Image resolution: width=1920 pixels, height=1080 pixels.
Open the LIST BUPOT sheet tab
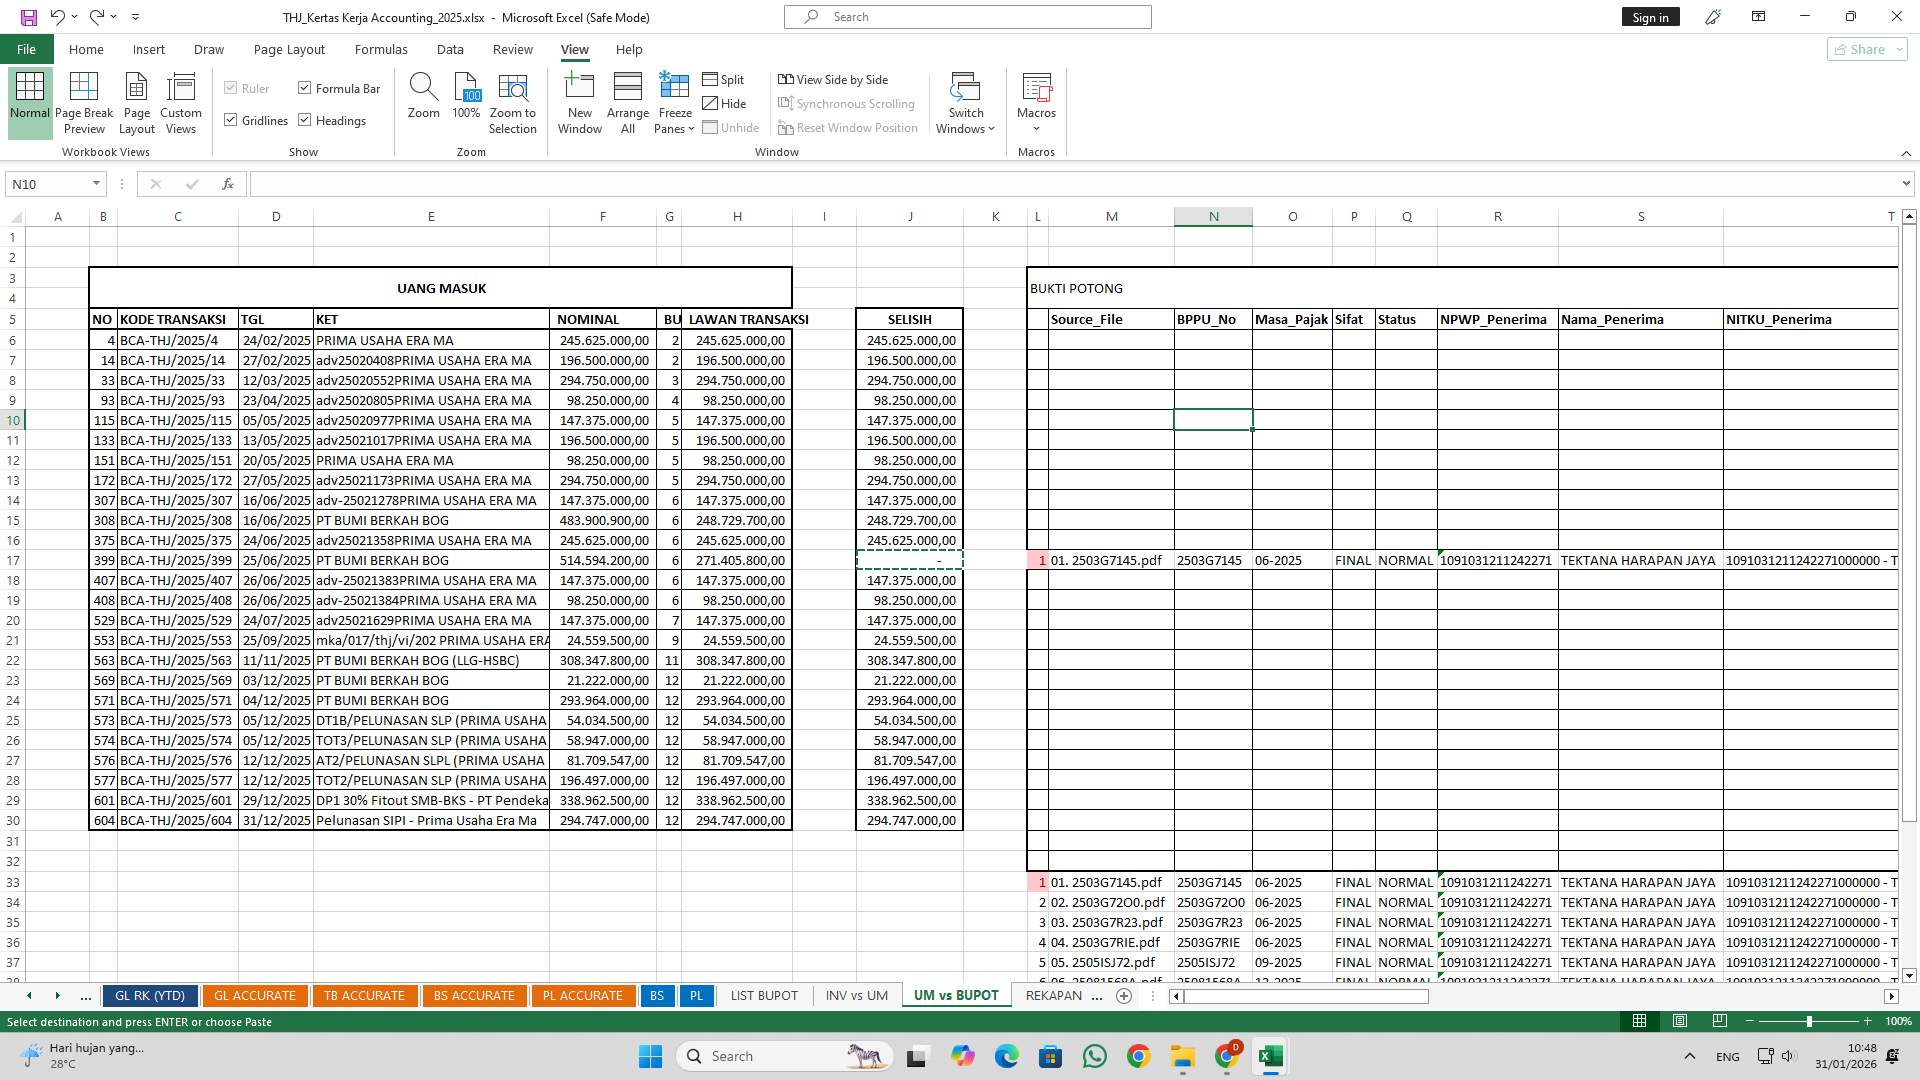(763, 995)
